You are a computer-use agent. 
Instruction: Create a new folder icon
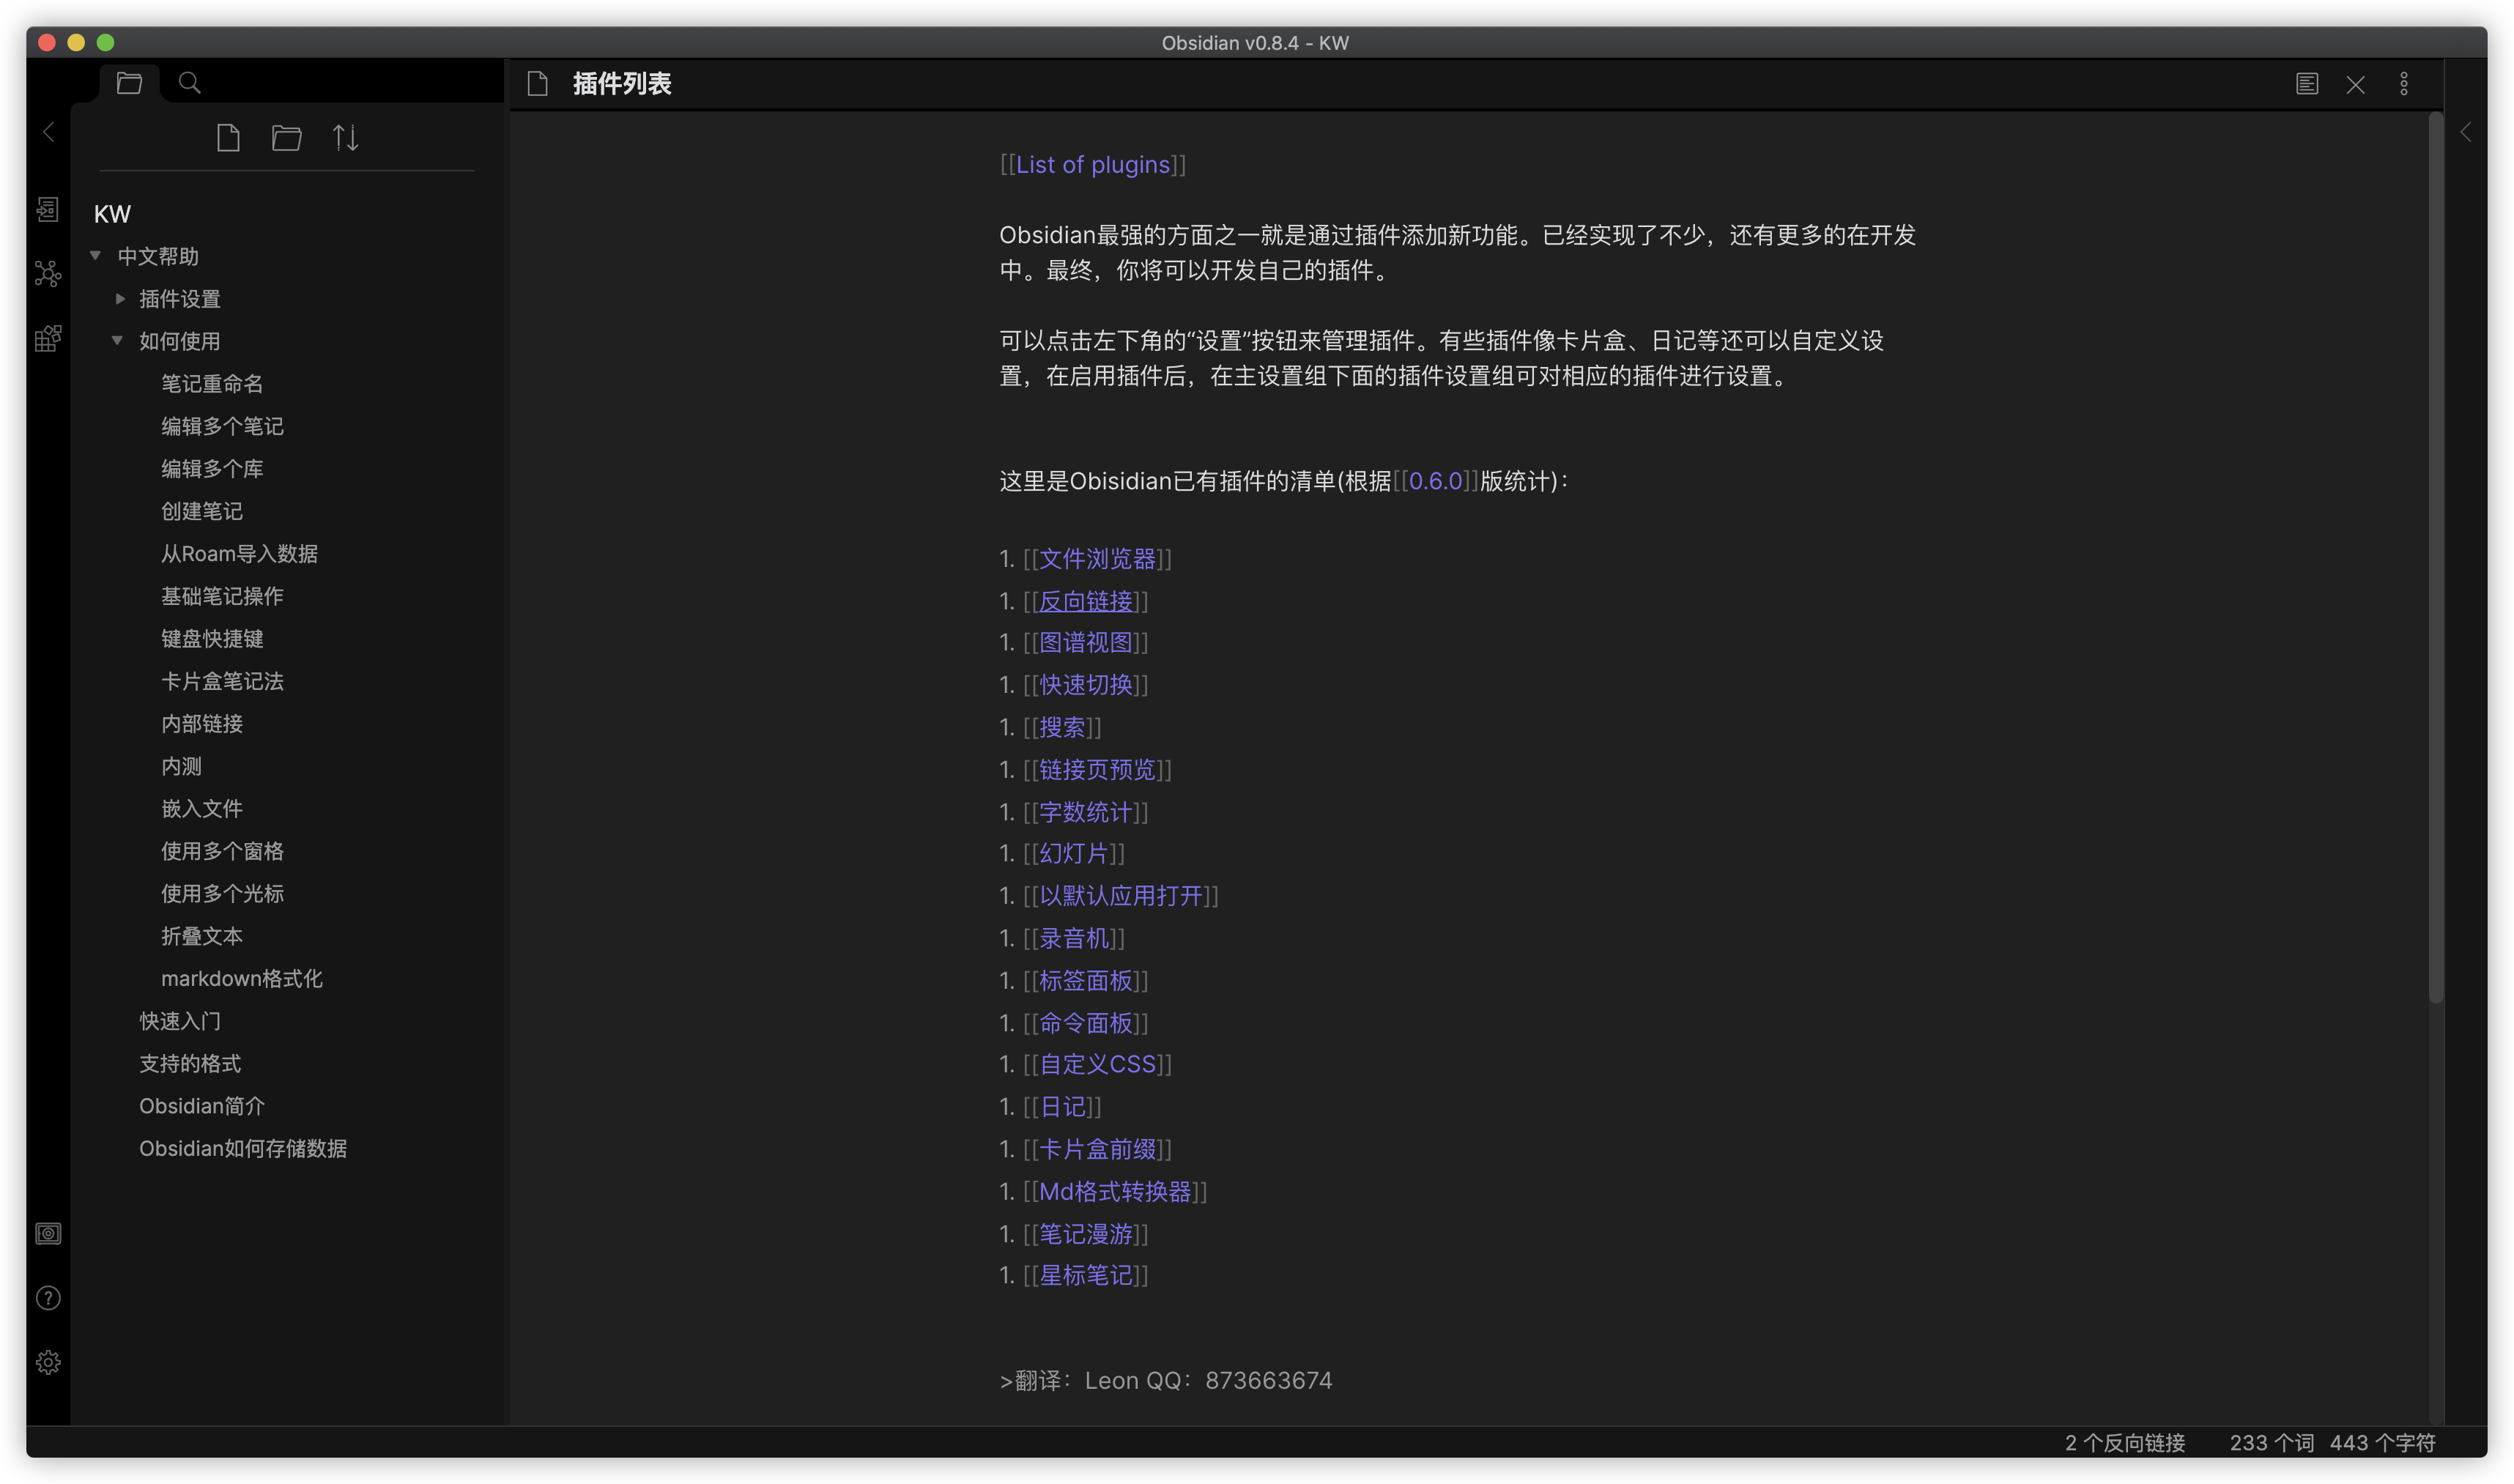[286, 137]
